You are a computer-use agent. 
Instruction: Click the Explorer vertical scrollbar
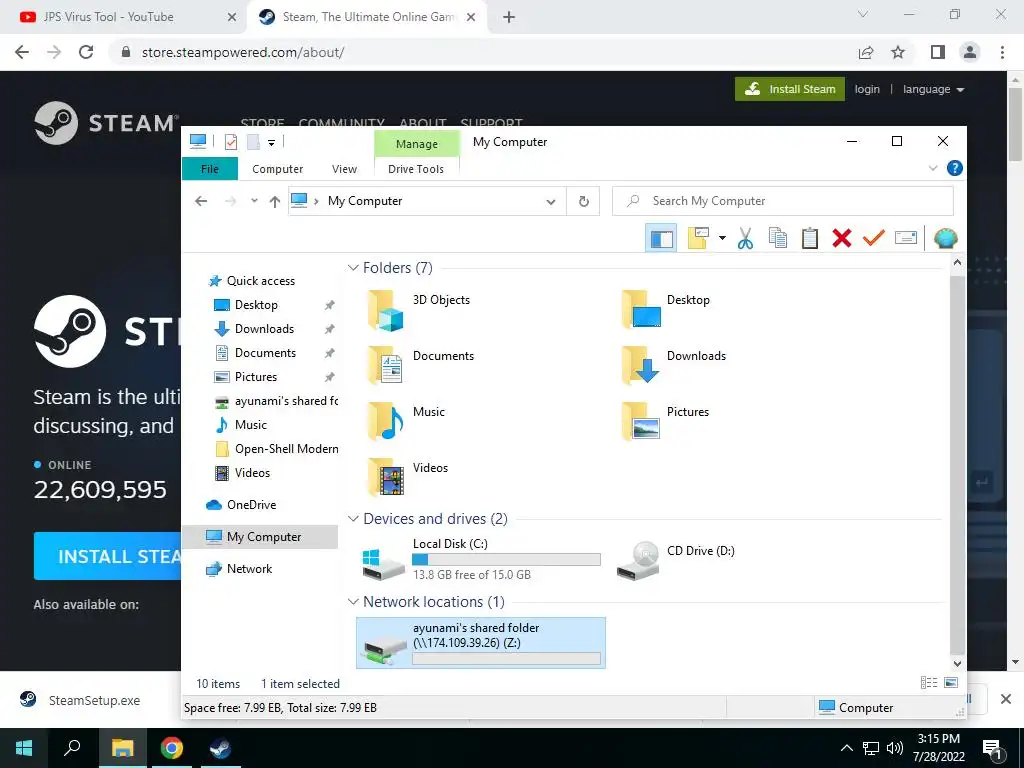[957, 464]
